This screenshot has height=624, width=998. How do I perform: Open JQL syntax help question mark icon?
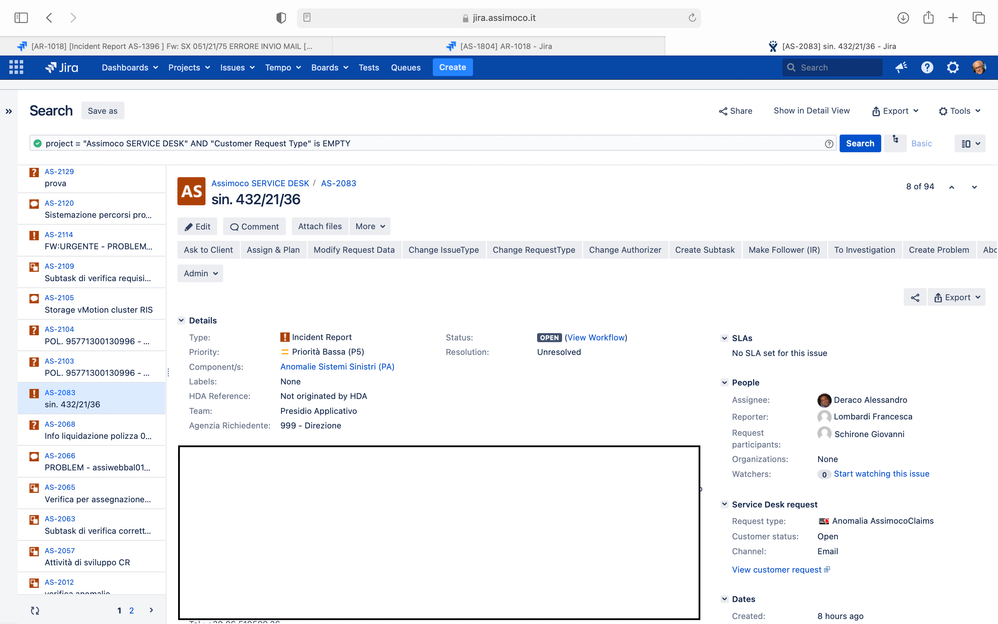coord(830,143)
